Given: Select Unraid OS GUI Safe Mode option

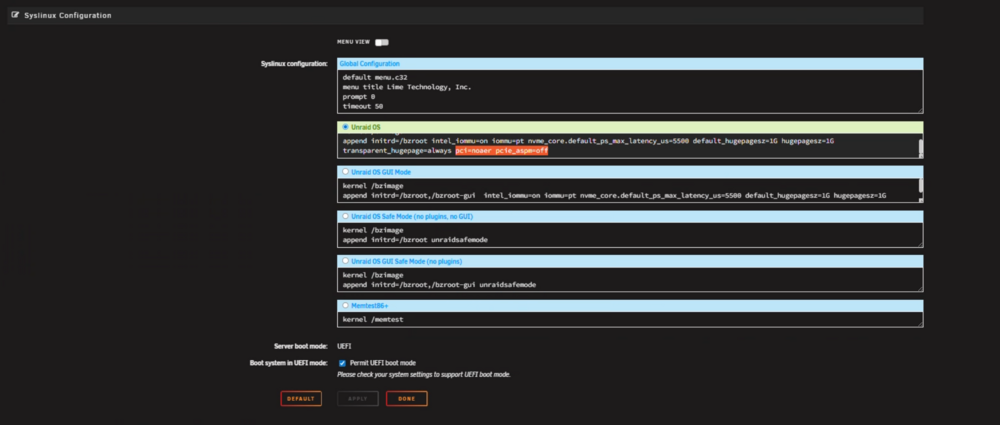Looking at the screenshot, I should click(346, 261).
